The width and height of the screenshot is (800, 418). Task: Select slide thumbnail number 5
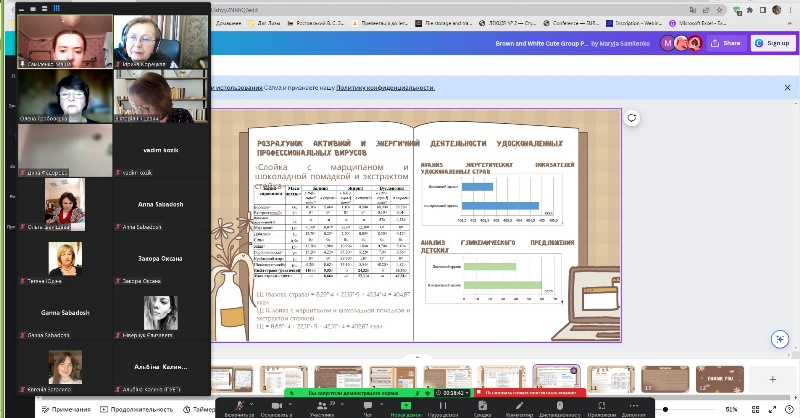(x=284, y=379)
